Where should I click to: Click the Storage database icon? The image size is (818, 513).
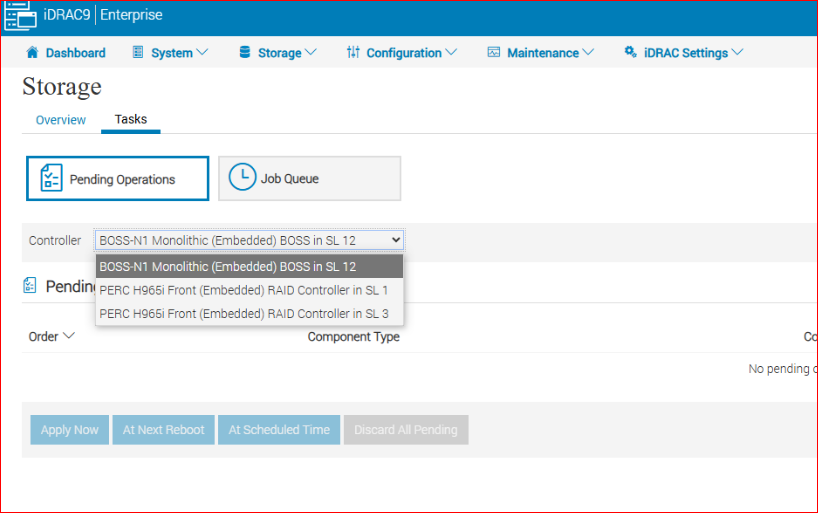(x=244, y=53)
